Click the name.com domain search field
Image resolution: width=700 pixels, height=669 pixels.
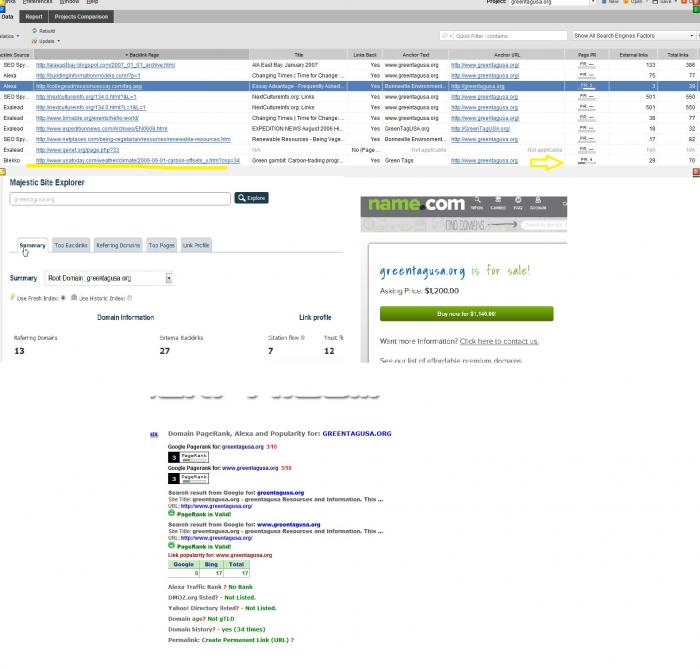click(x=543, y=225)
